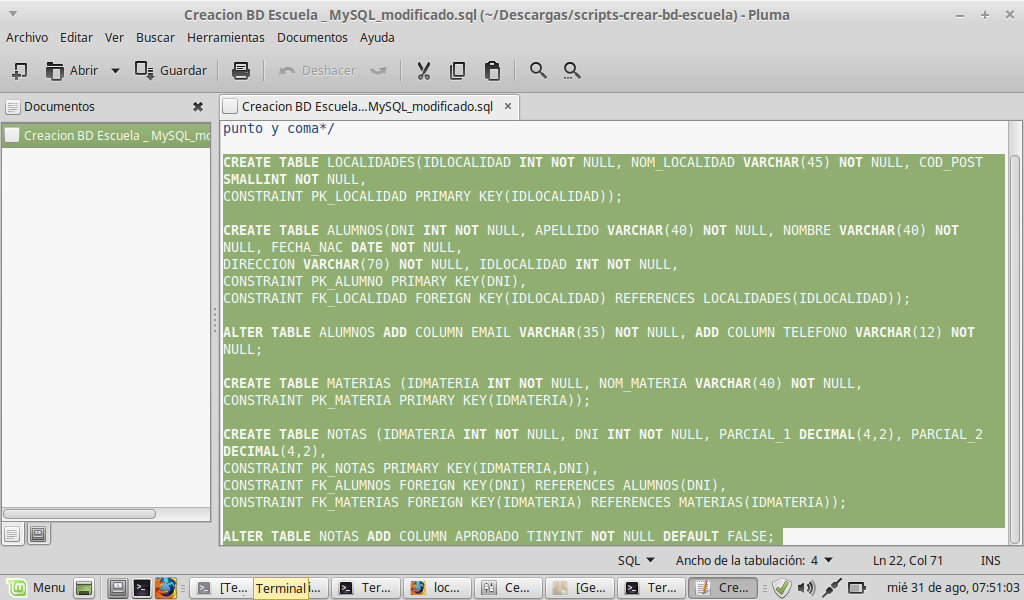The image size is (1024, 600).
Task: Open the SQL syntax language dropdown
Action: [x=636, y=561]
